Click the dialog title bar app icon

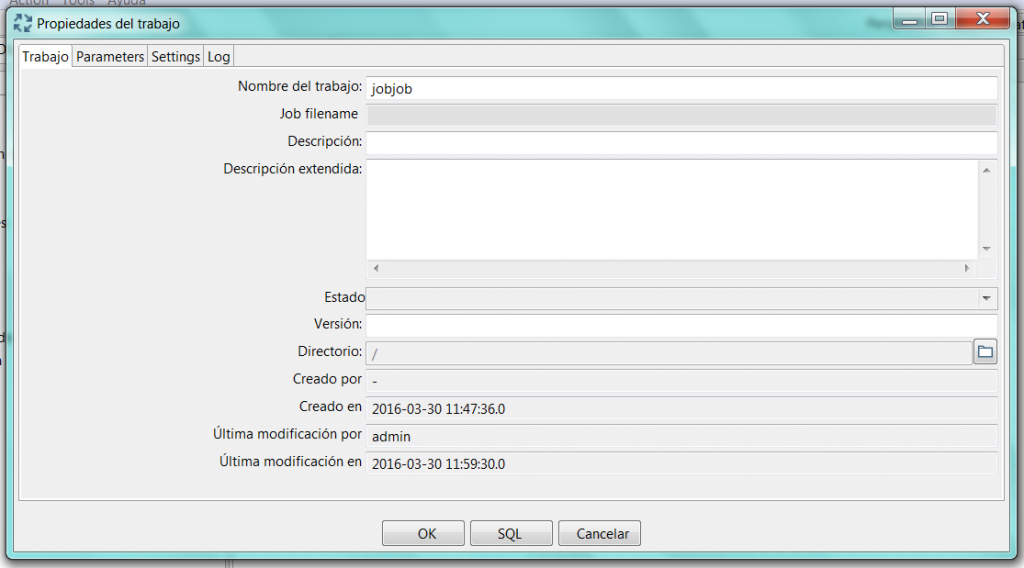pos(23,24)
